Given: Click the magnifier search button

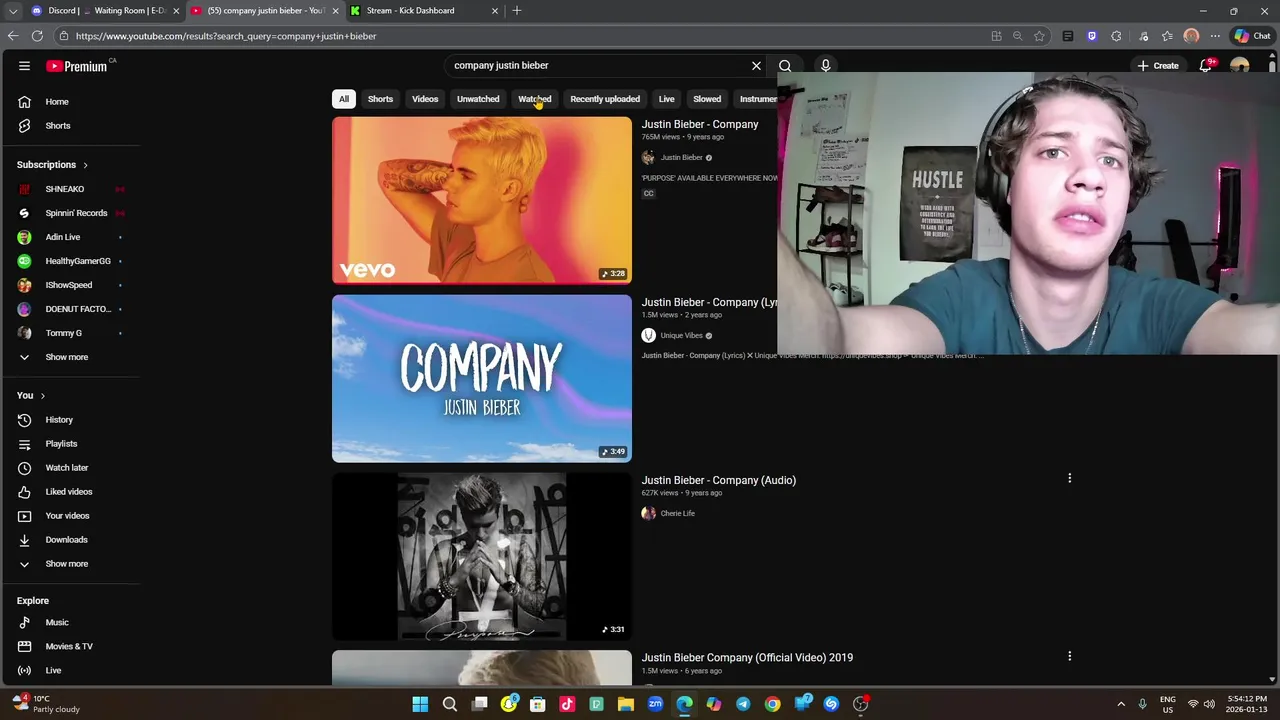Looking at the screenshot, I should coord(785,66).
